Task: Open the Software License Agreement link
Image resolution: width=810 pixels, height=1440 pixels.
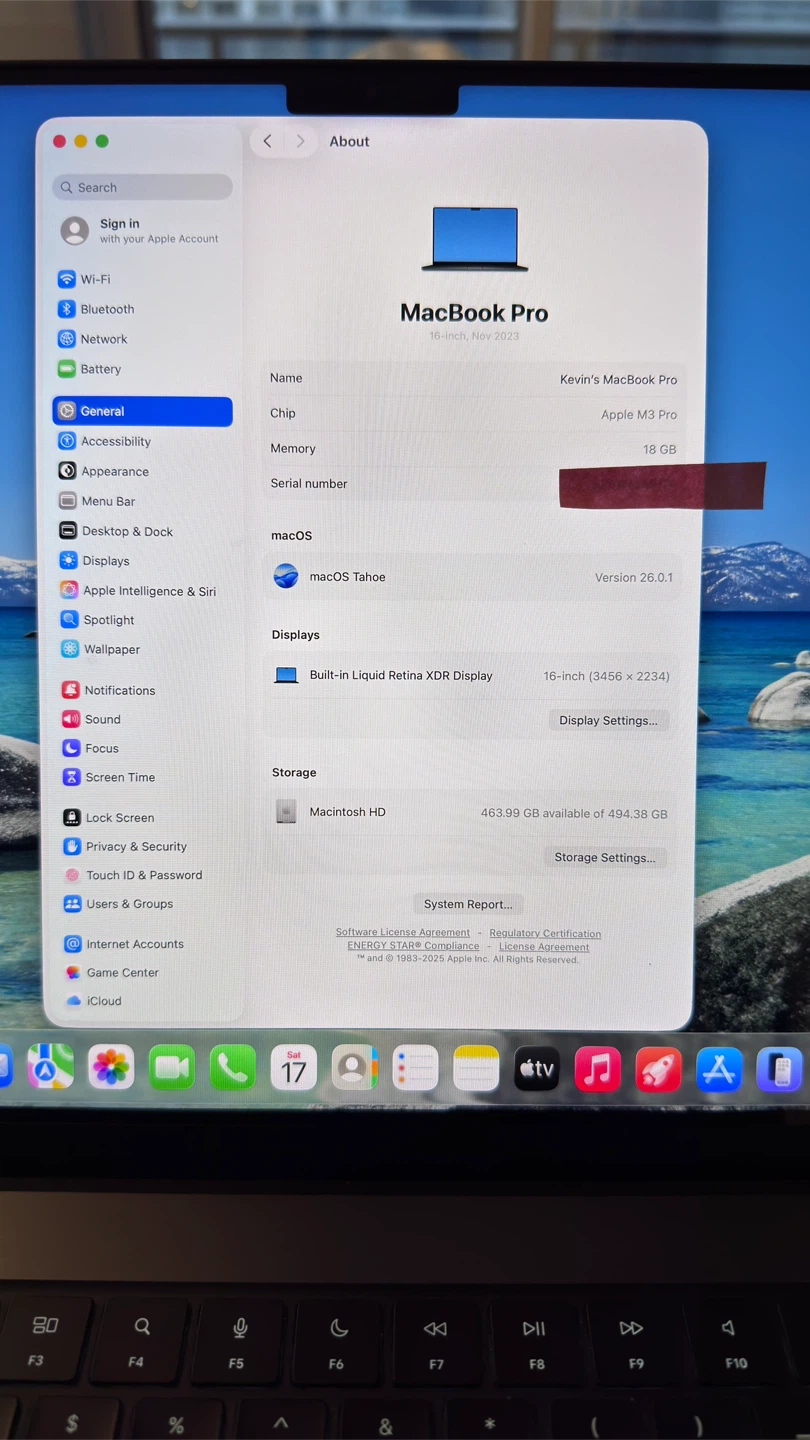Action: click(x=402, y=932)
